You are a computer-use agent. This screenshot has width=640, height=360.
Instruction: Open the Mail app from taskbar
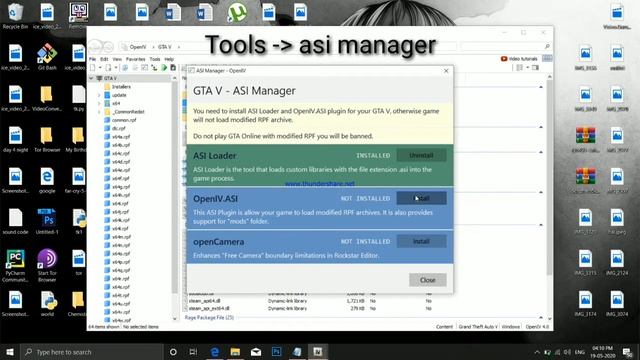pyautogui.click(x=256, y=352)
